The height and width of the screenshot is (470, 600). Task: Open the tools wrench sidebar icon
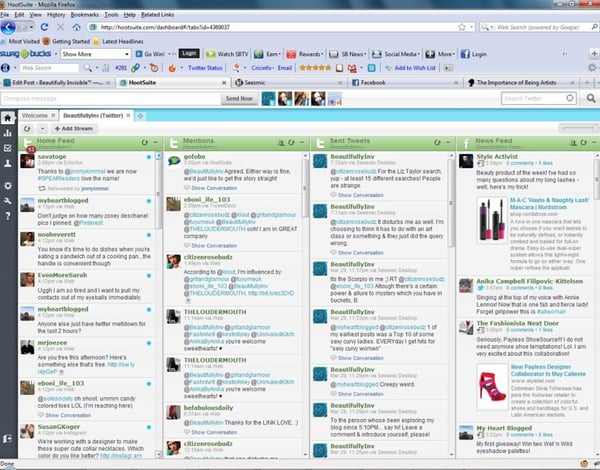click(8, 201)
